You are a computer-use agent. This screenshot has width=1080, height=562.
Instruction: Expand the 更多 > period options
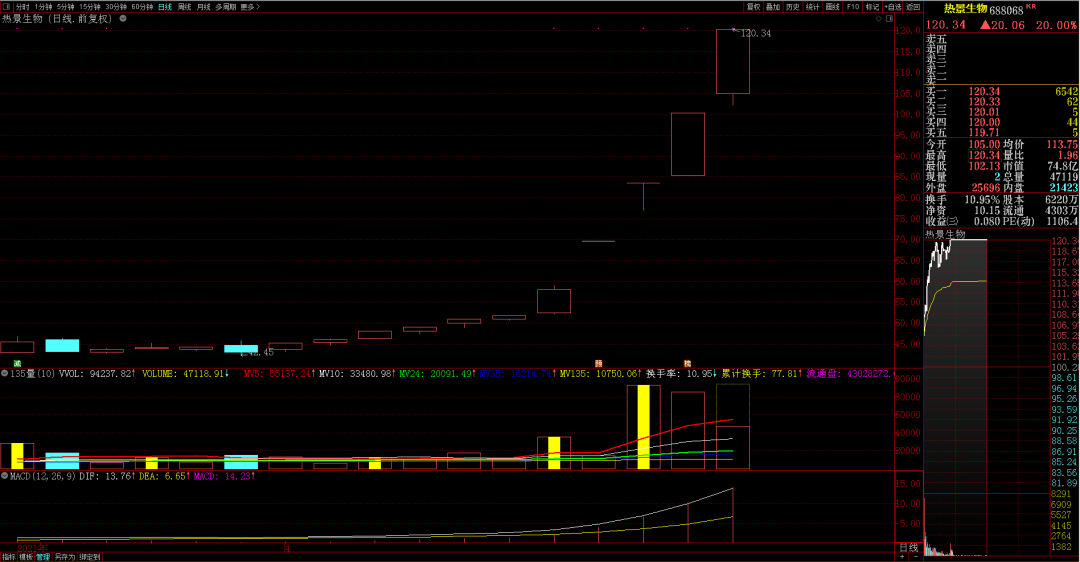click(250, 6)
